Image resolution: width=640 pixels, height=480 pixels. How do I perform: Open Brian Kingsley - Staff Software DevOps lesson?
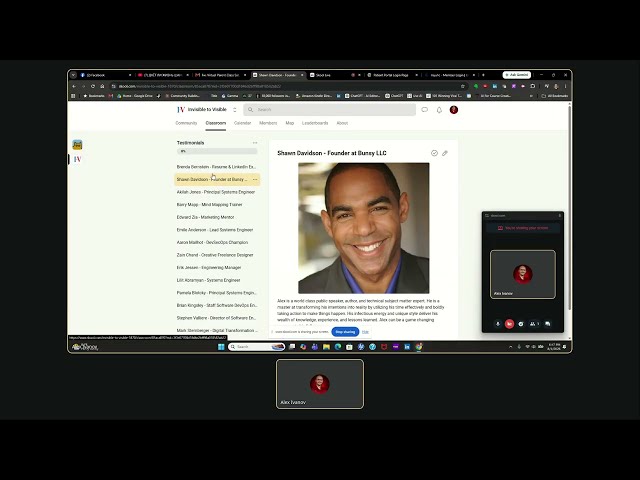point(216,305)
